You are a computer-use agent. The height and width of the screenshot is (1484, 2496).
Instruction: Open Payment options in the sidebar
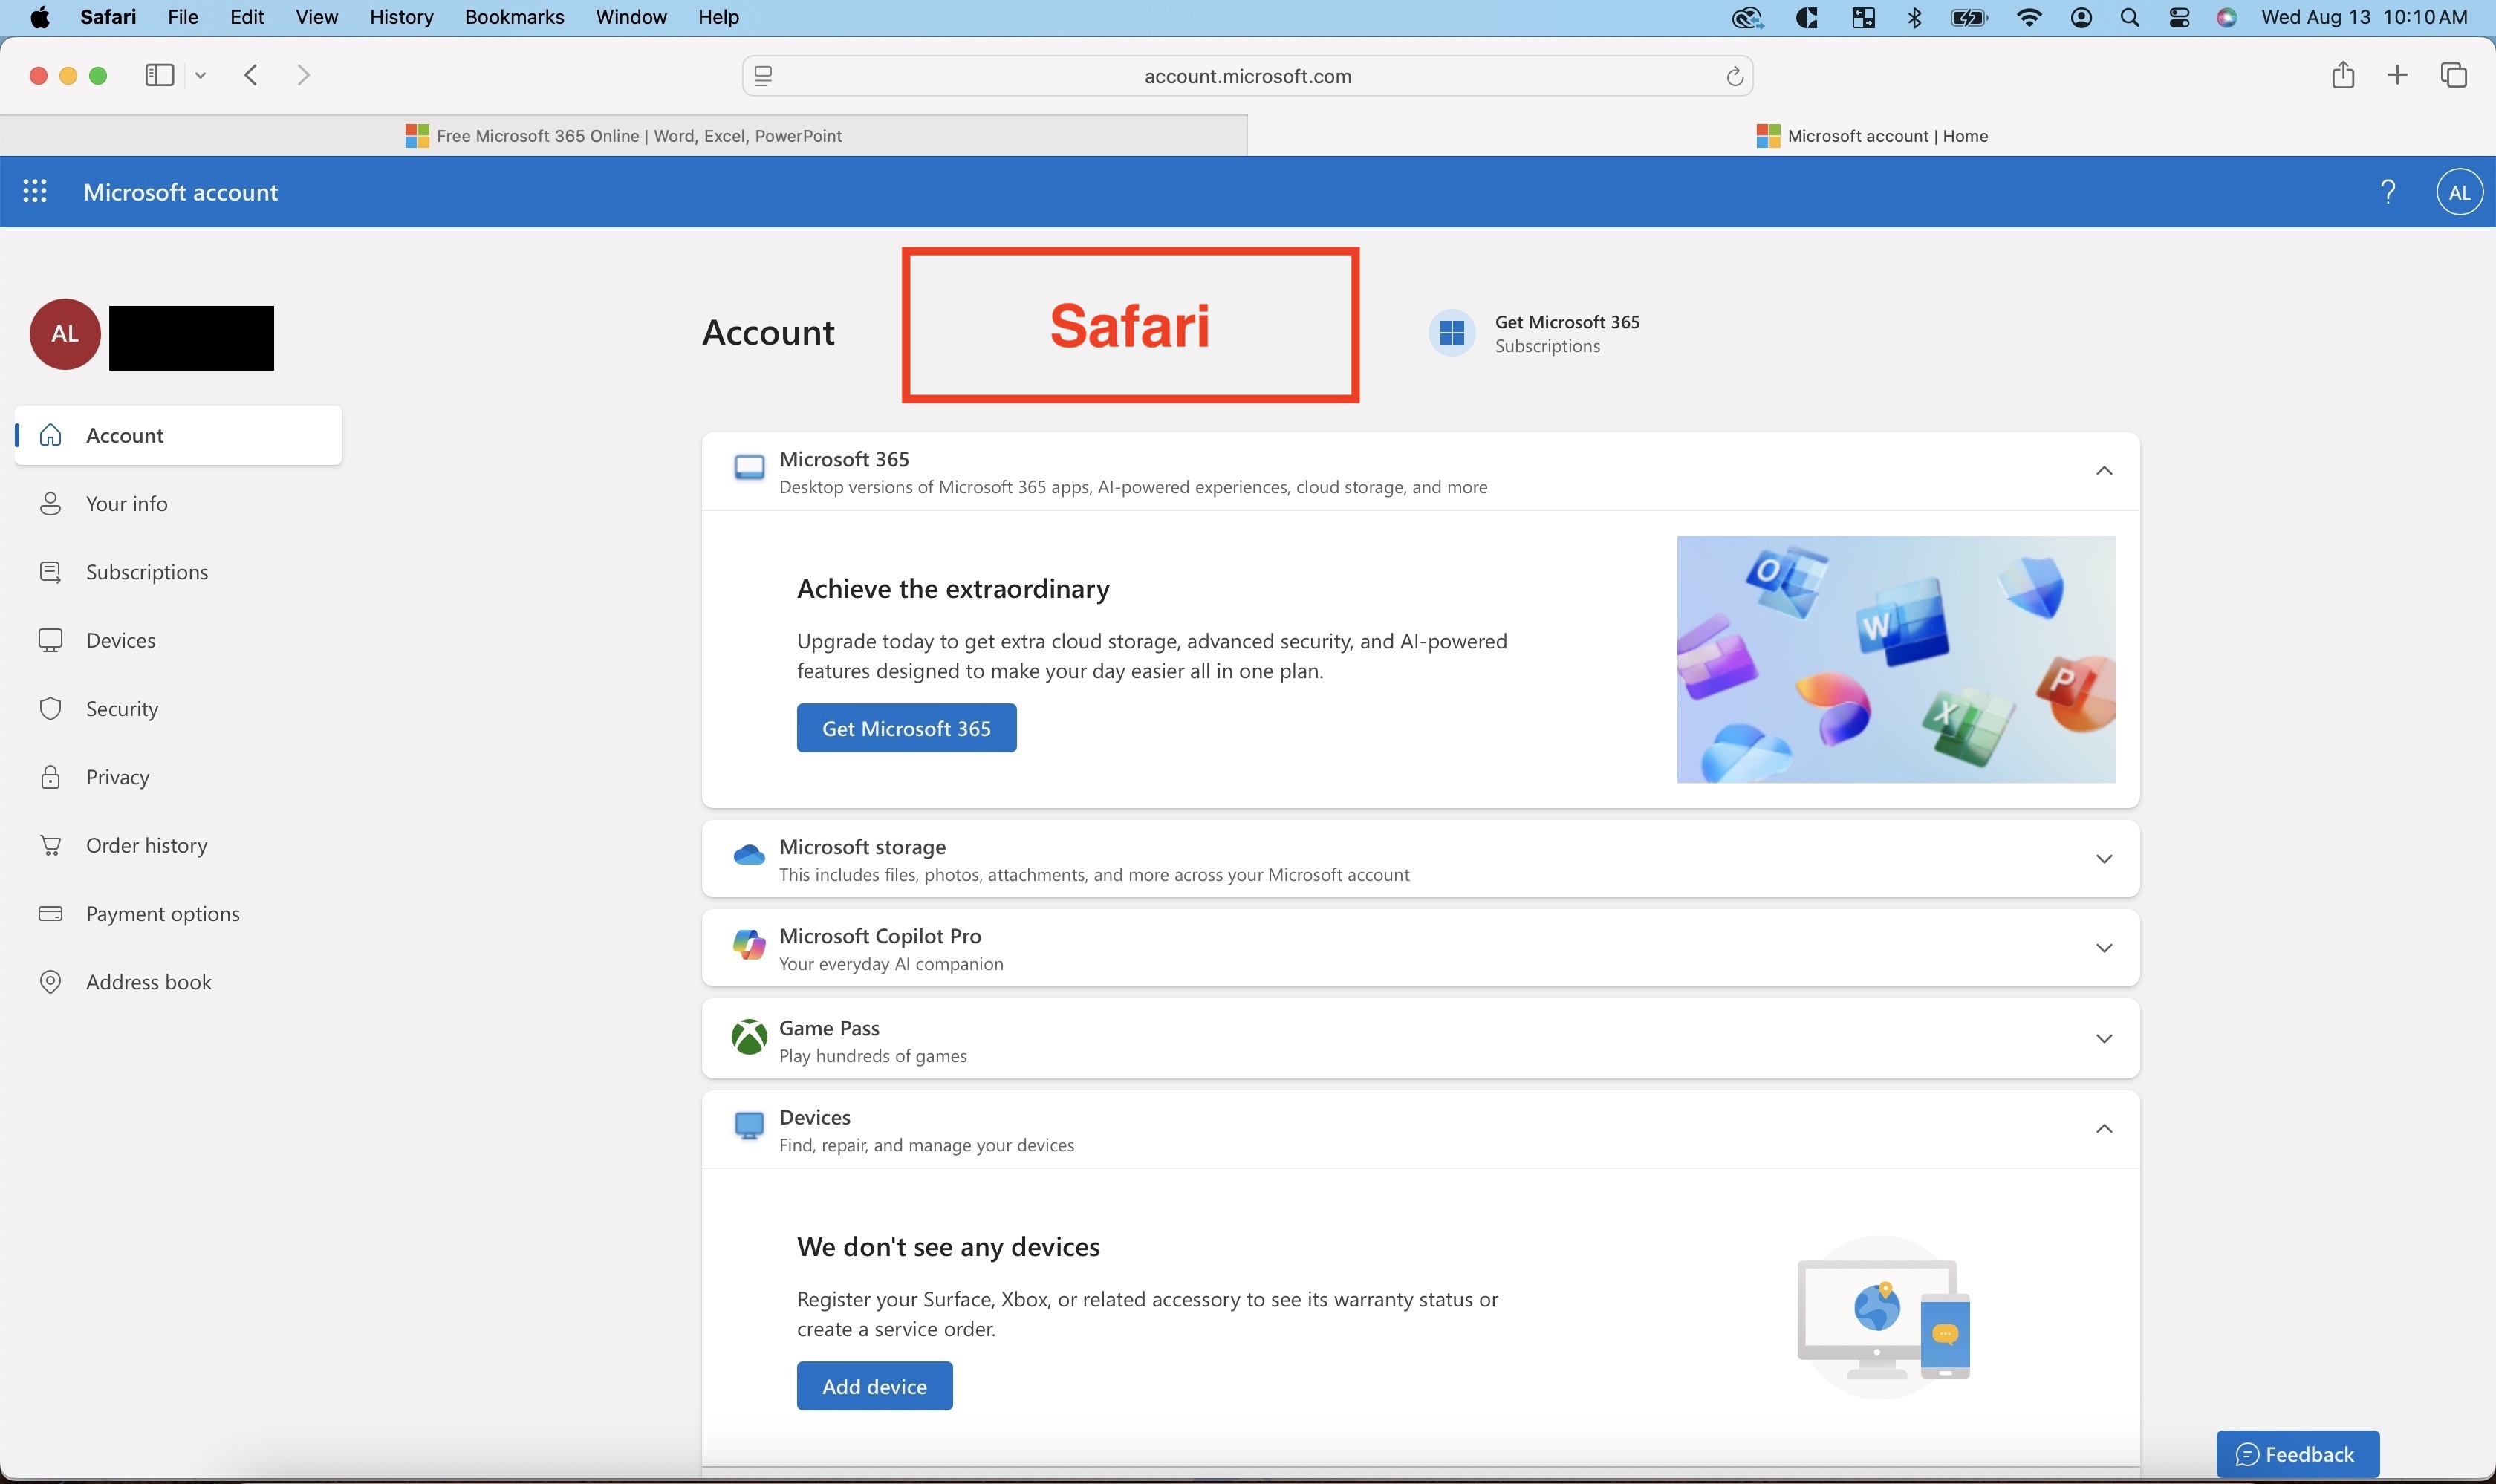(162, 913)
